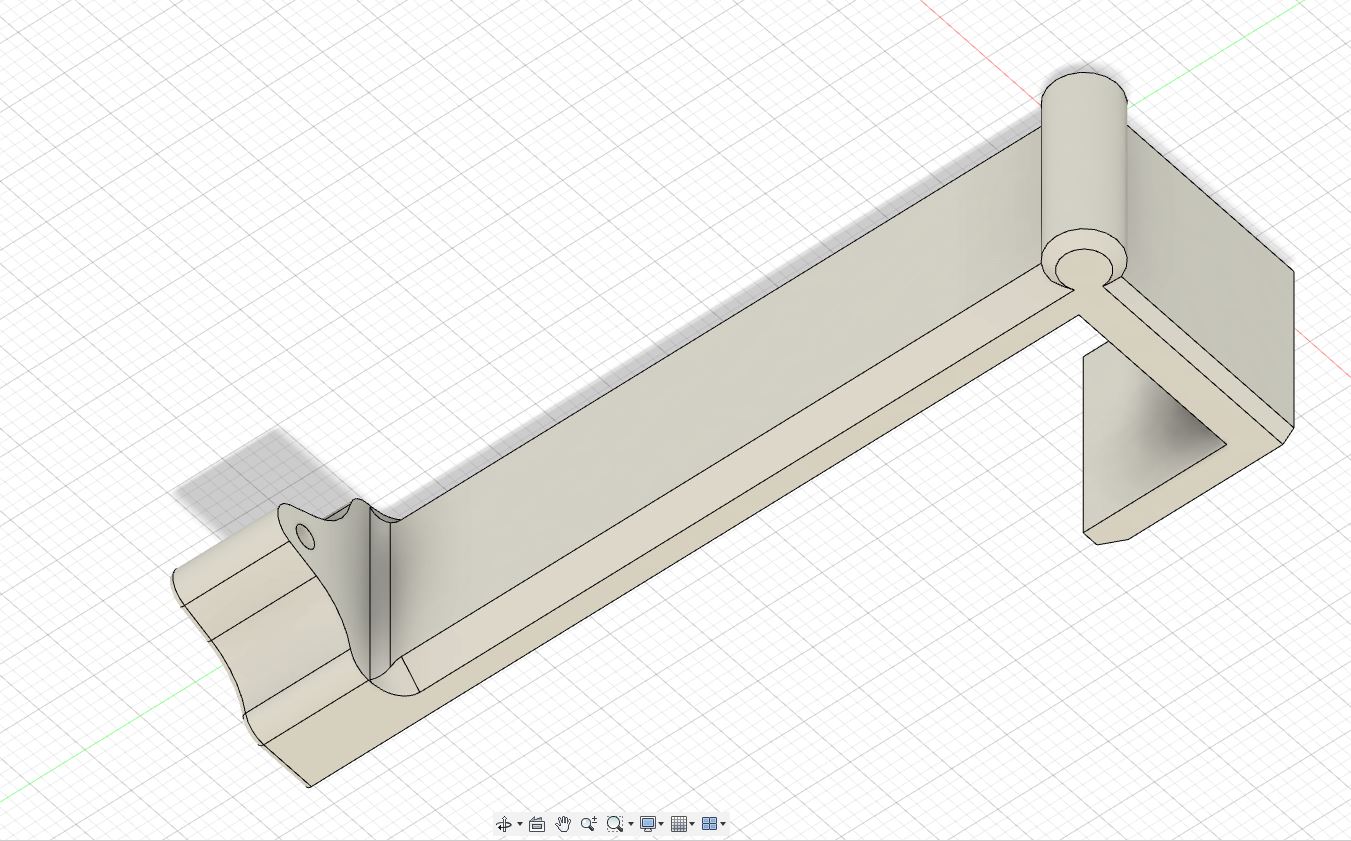
Task: Open the Zoom Window dropdown menu
Action: click(630, 823)
